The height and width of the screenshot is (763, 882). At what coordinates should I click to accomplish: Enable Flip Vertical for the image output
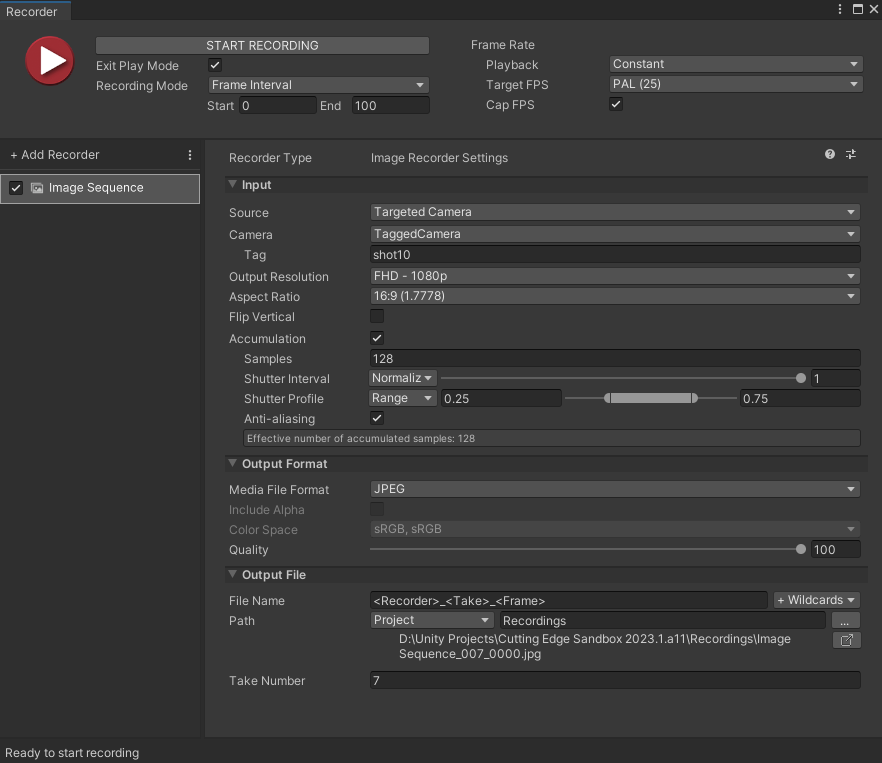tap(377, 316)
